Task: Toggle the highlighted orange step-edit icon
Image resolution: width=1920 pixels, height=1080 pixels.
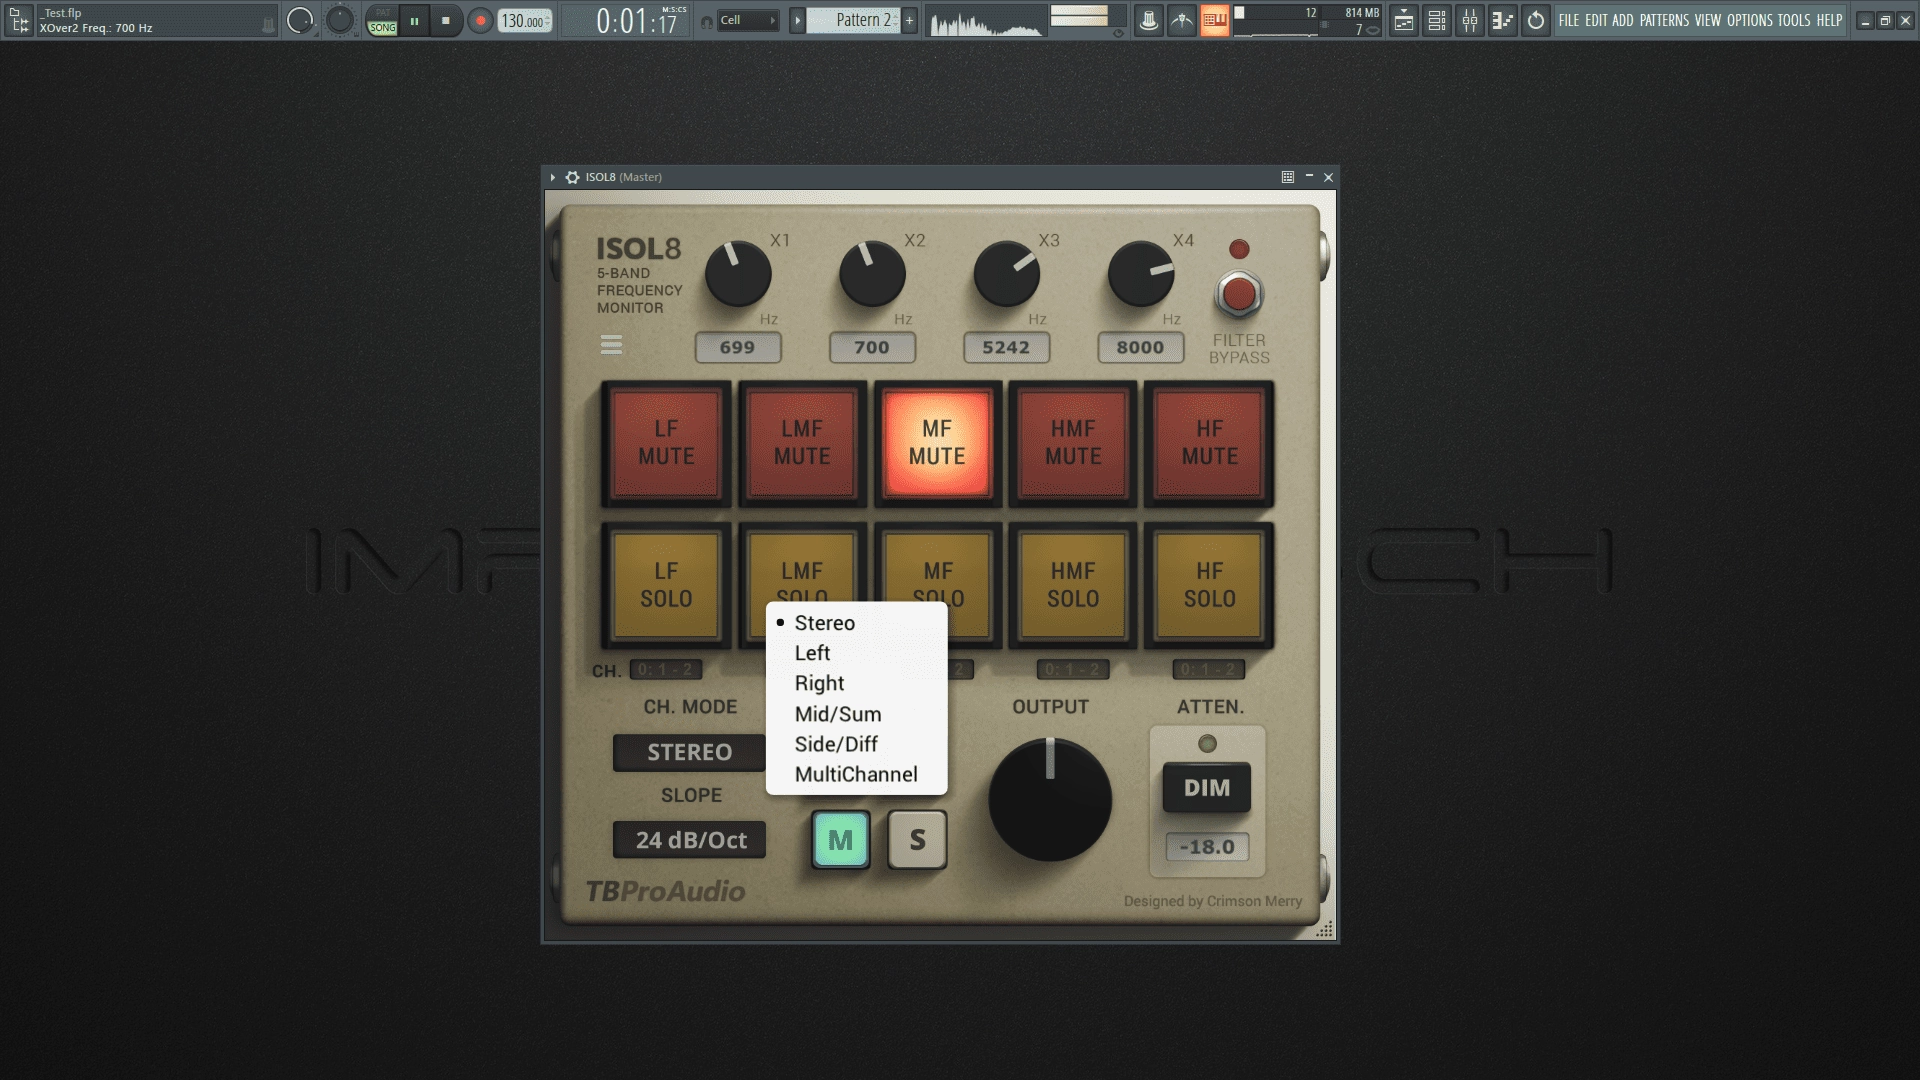Action: click(x=1214, y=20)
